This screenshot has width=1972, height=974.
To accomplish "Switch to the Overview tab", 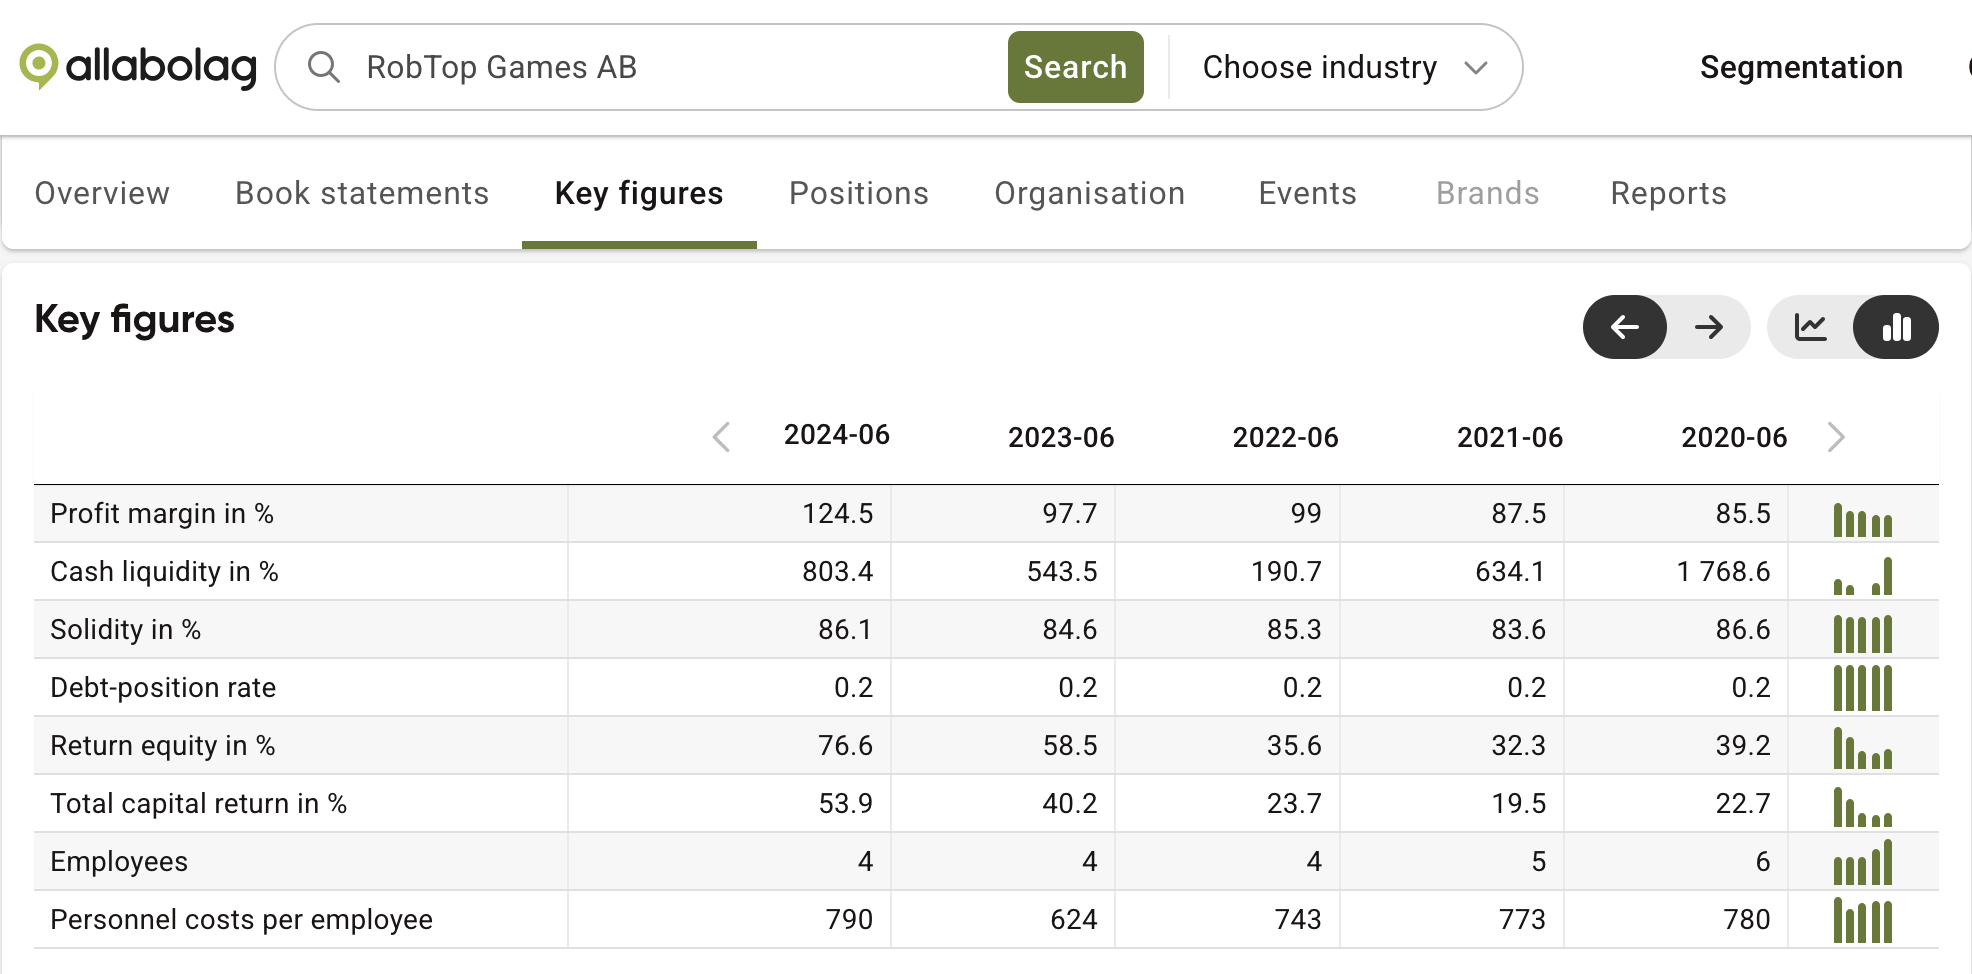I will [102, 193].
